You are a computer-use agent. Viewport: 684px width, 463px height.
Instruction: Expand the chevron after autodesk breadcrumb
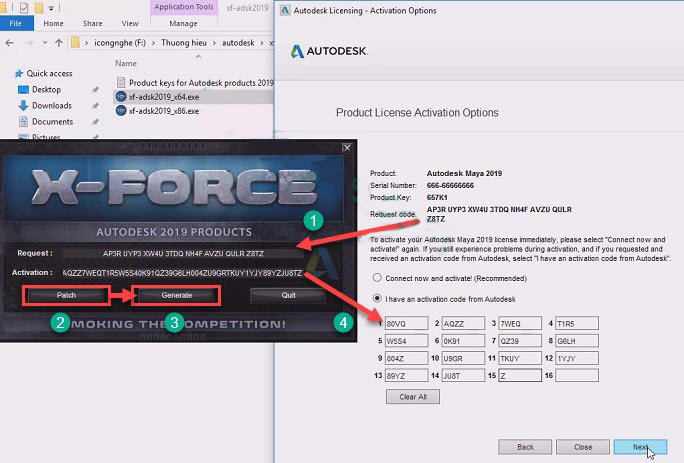pyautogui.click(x=262, y=43)
